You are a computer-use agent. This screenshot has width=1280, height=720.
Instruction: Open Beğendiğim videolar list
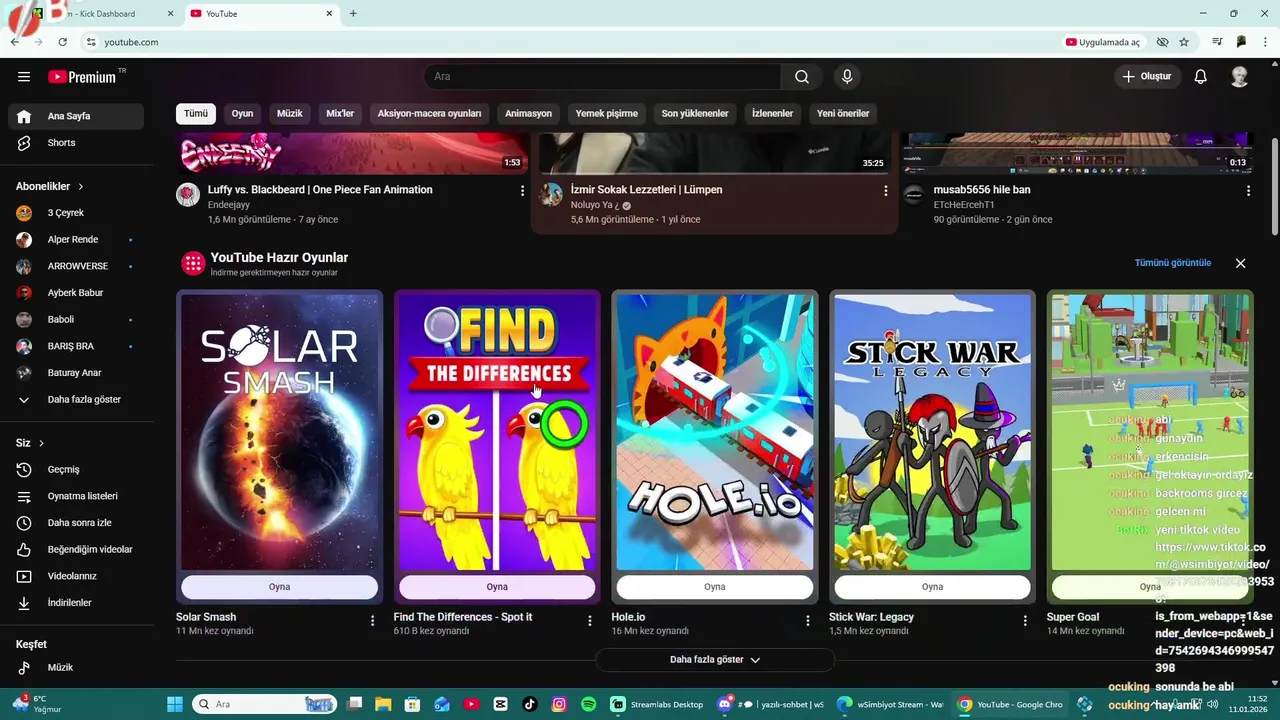(x=76, y=550)
